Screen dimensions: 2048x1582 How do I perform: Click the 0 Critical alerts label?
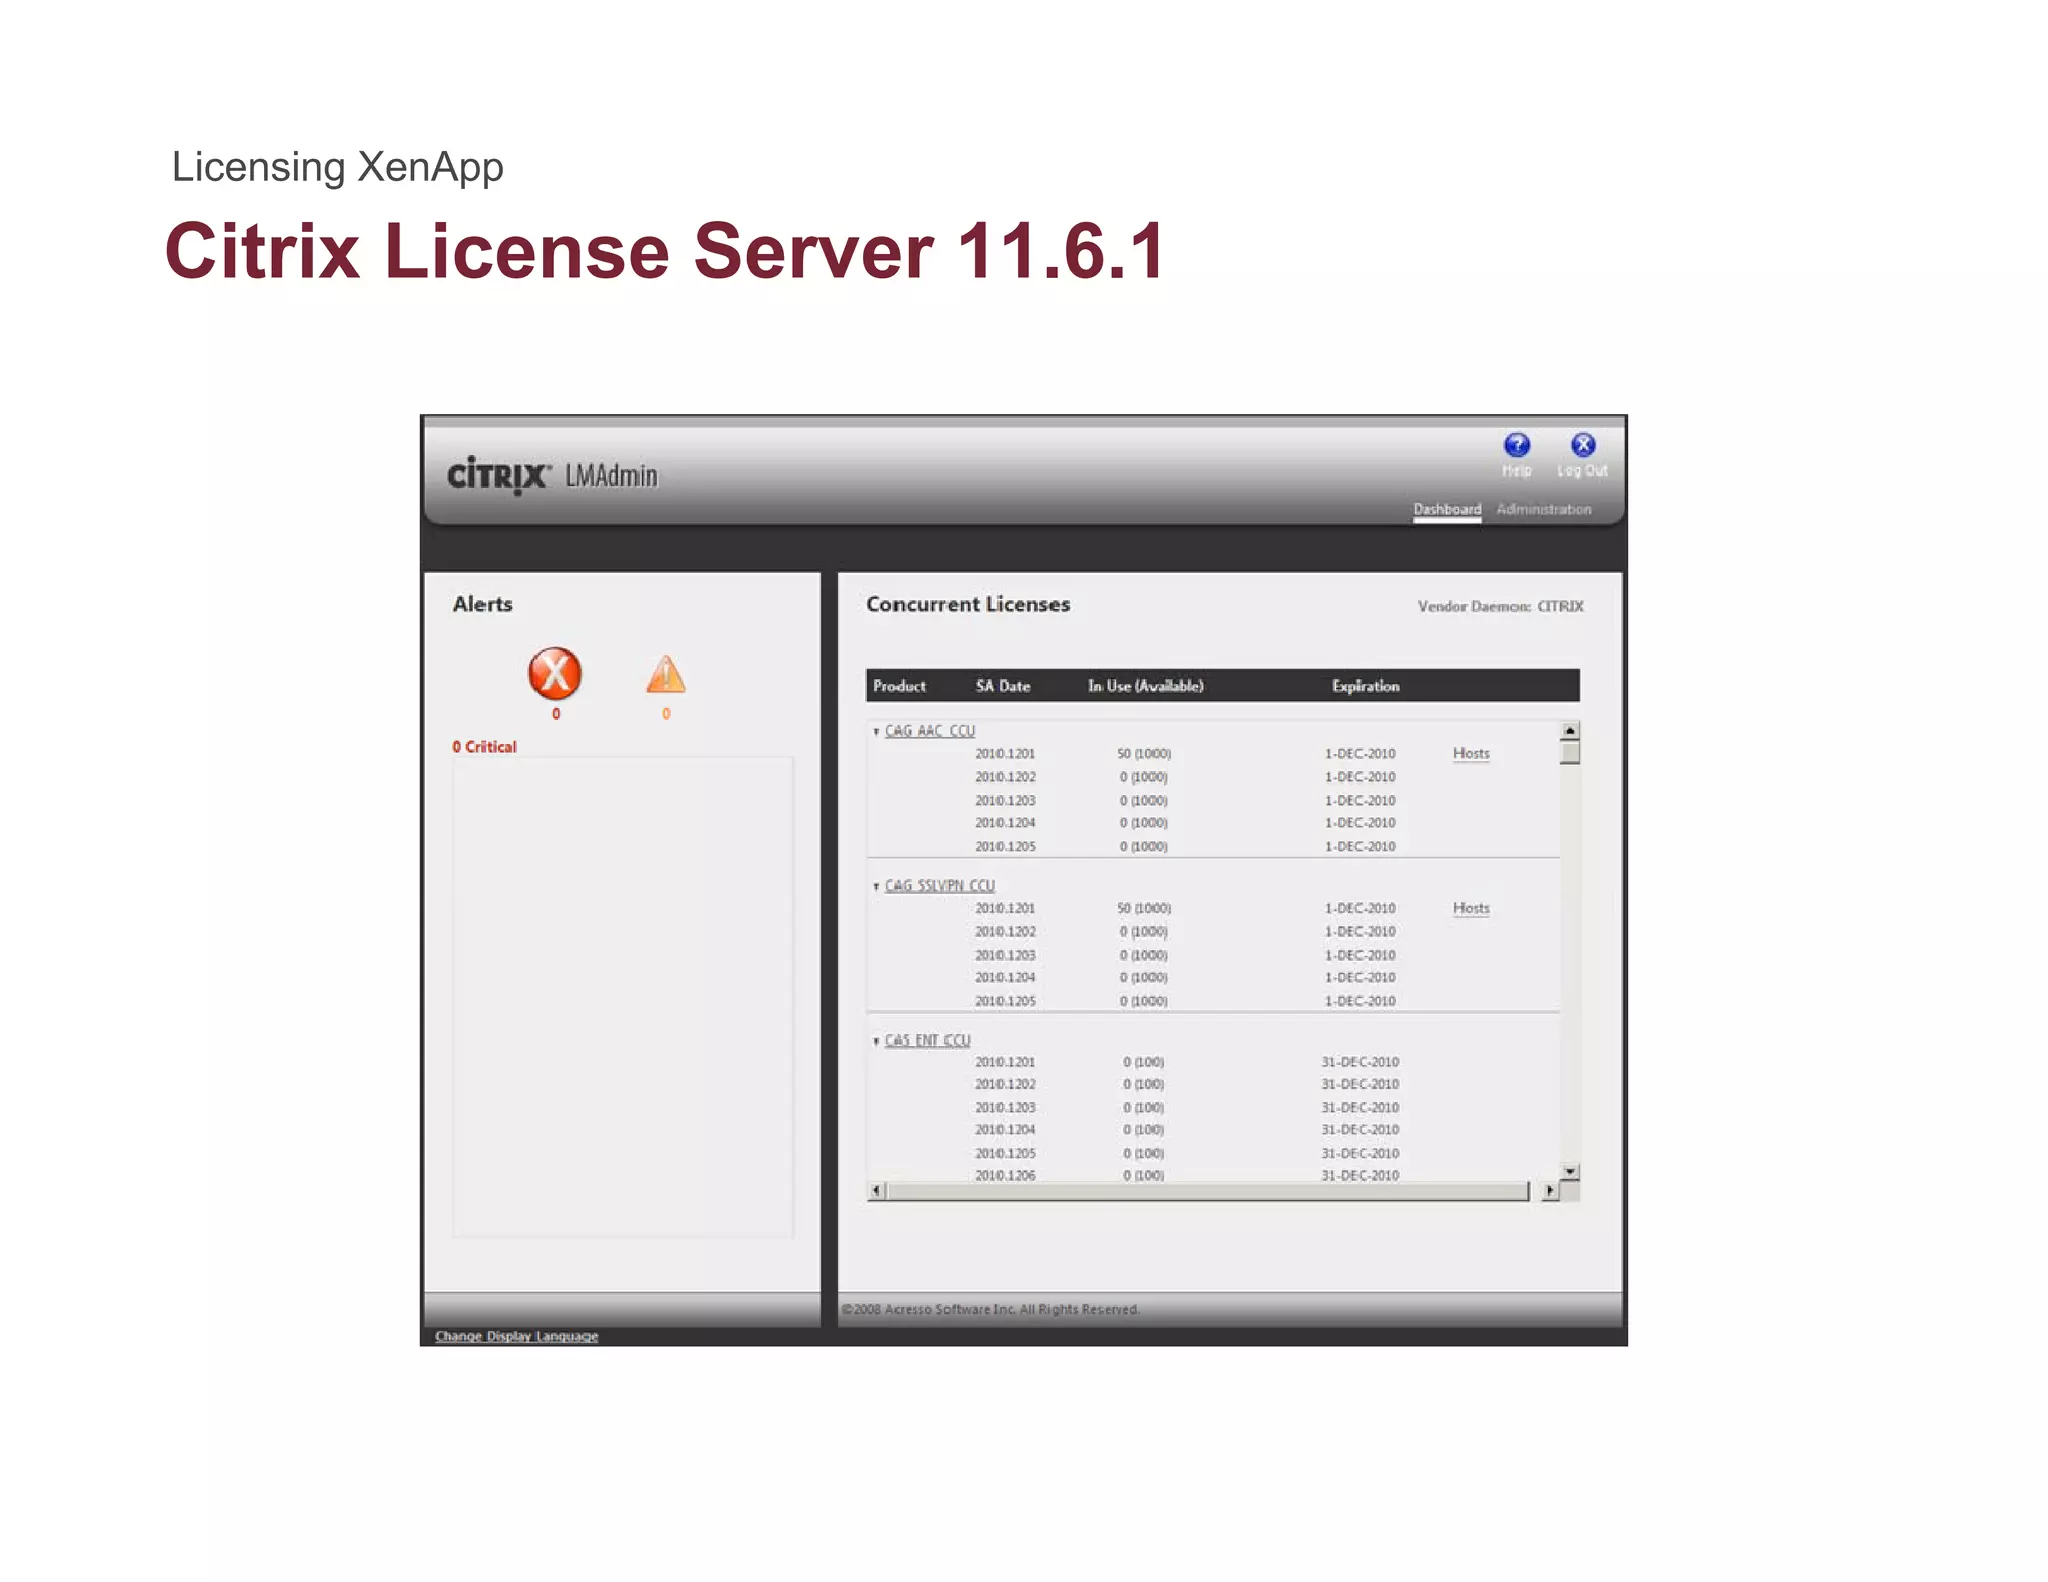(484, 747)
